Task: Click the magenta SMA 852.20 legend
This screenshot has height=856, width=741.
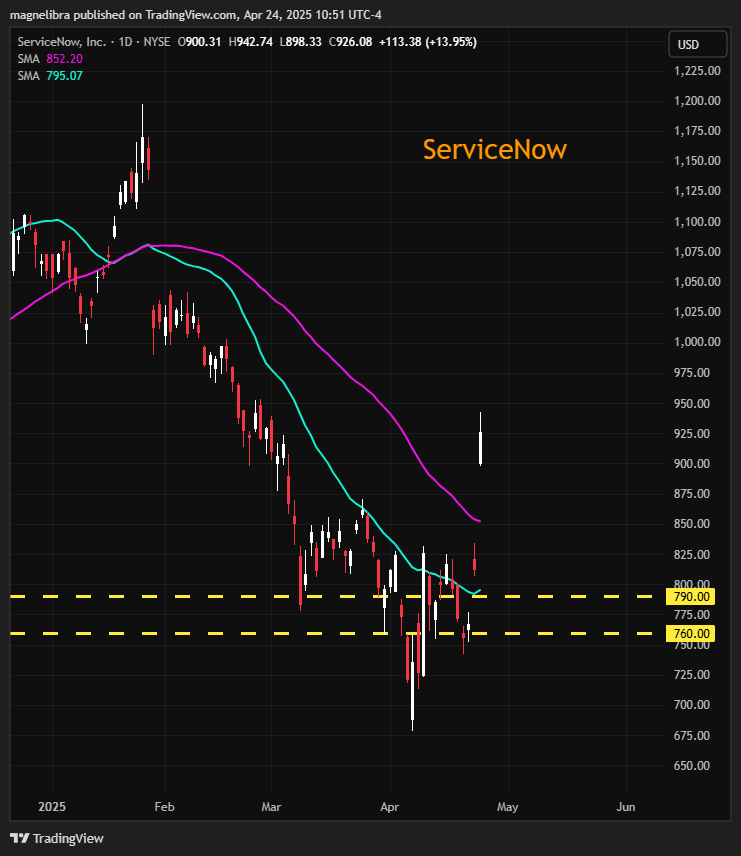Action: (50, 59)
